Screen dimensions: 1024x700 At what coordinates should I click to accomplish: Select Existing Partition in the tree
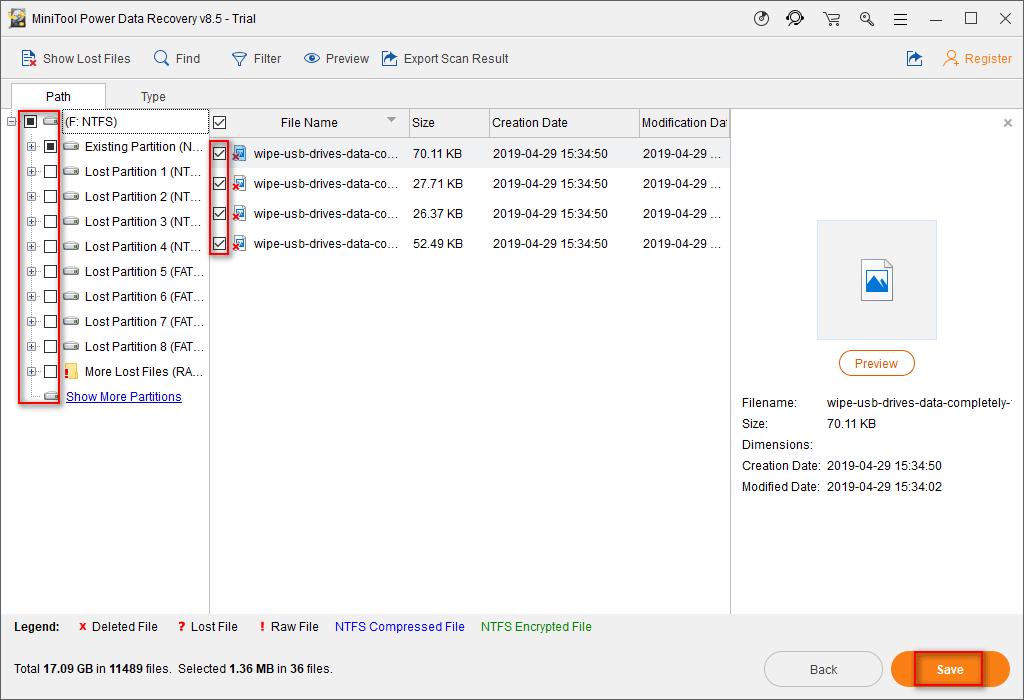point(144,147)
